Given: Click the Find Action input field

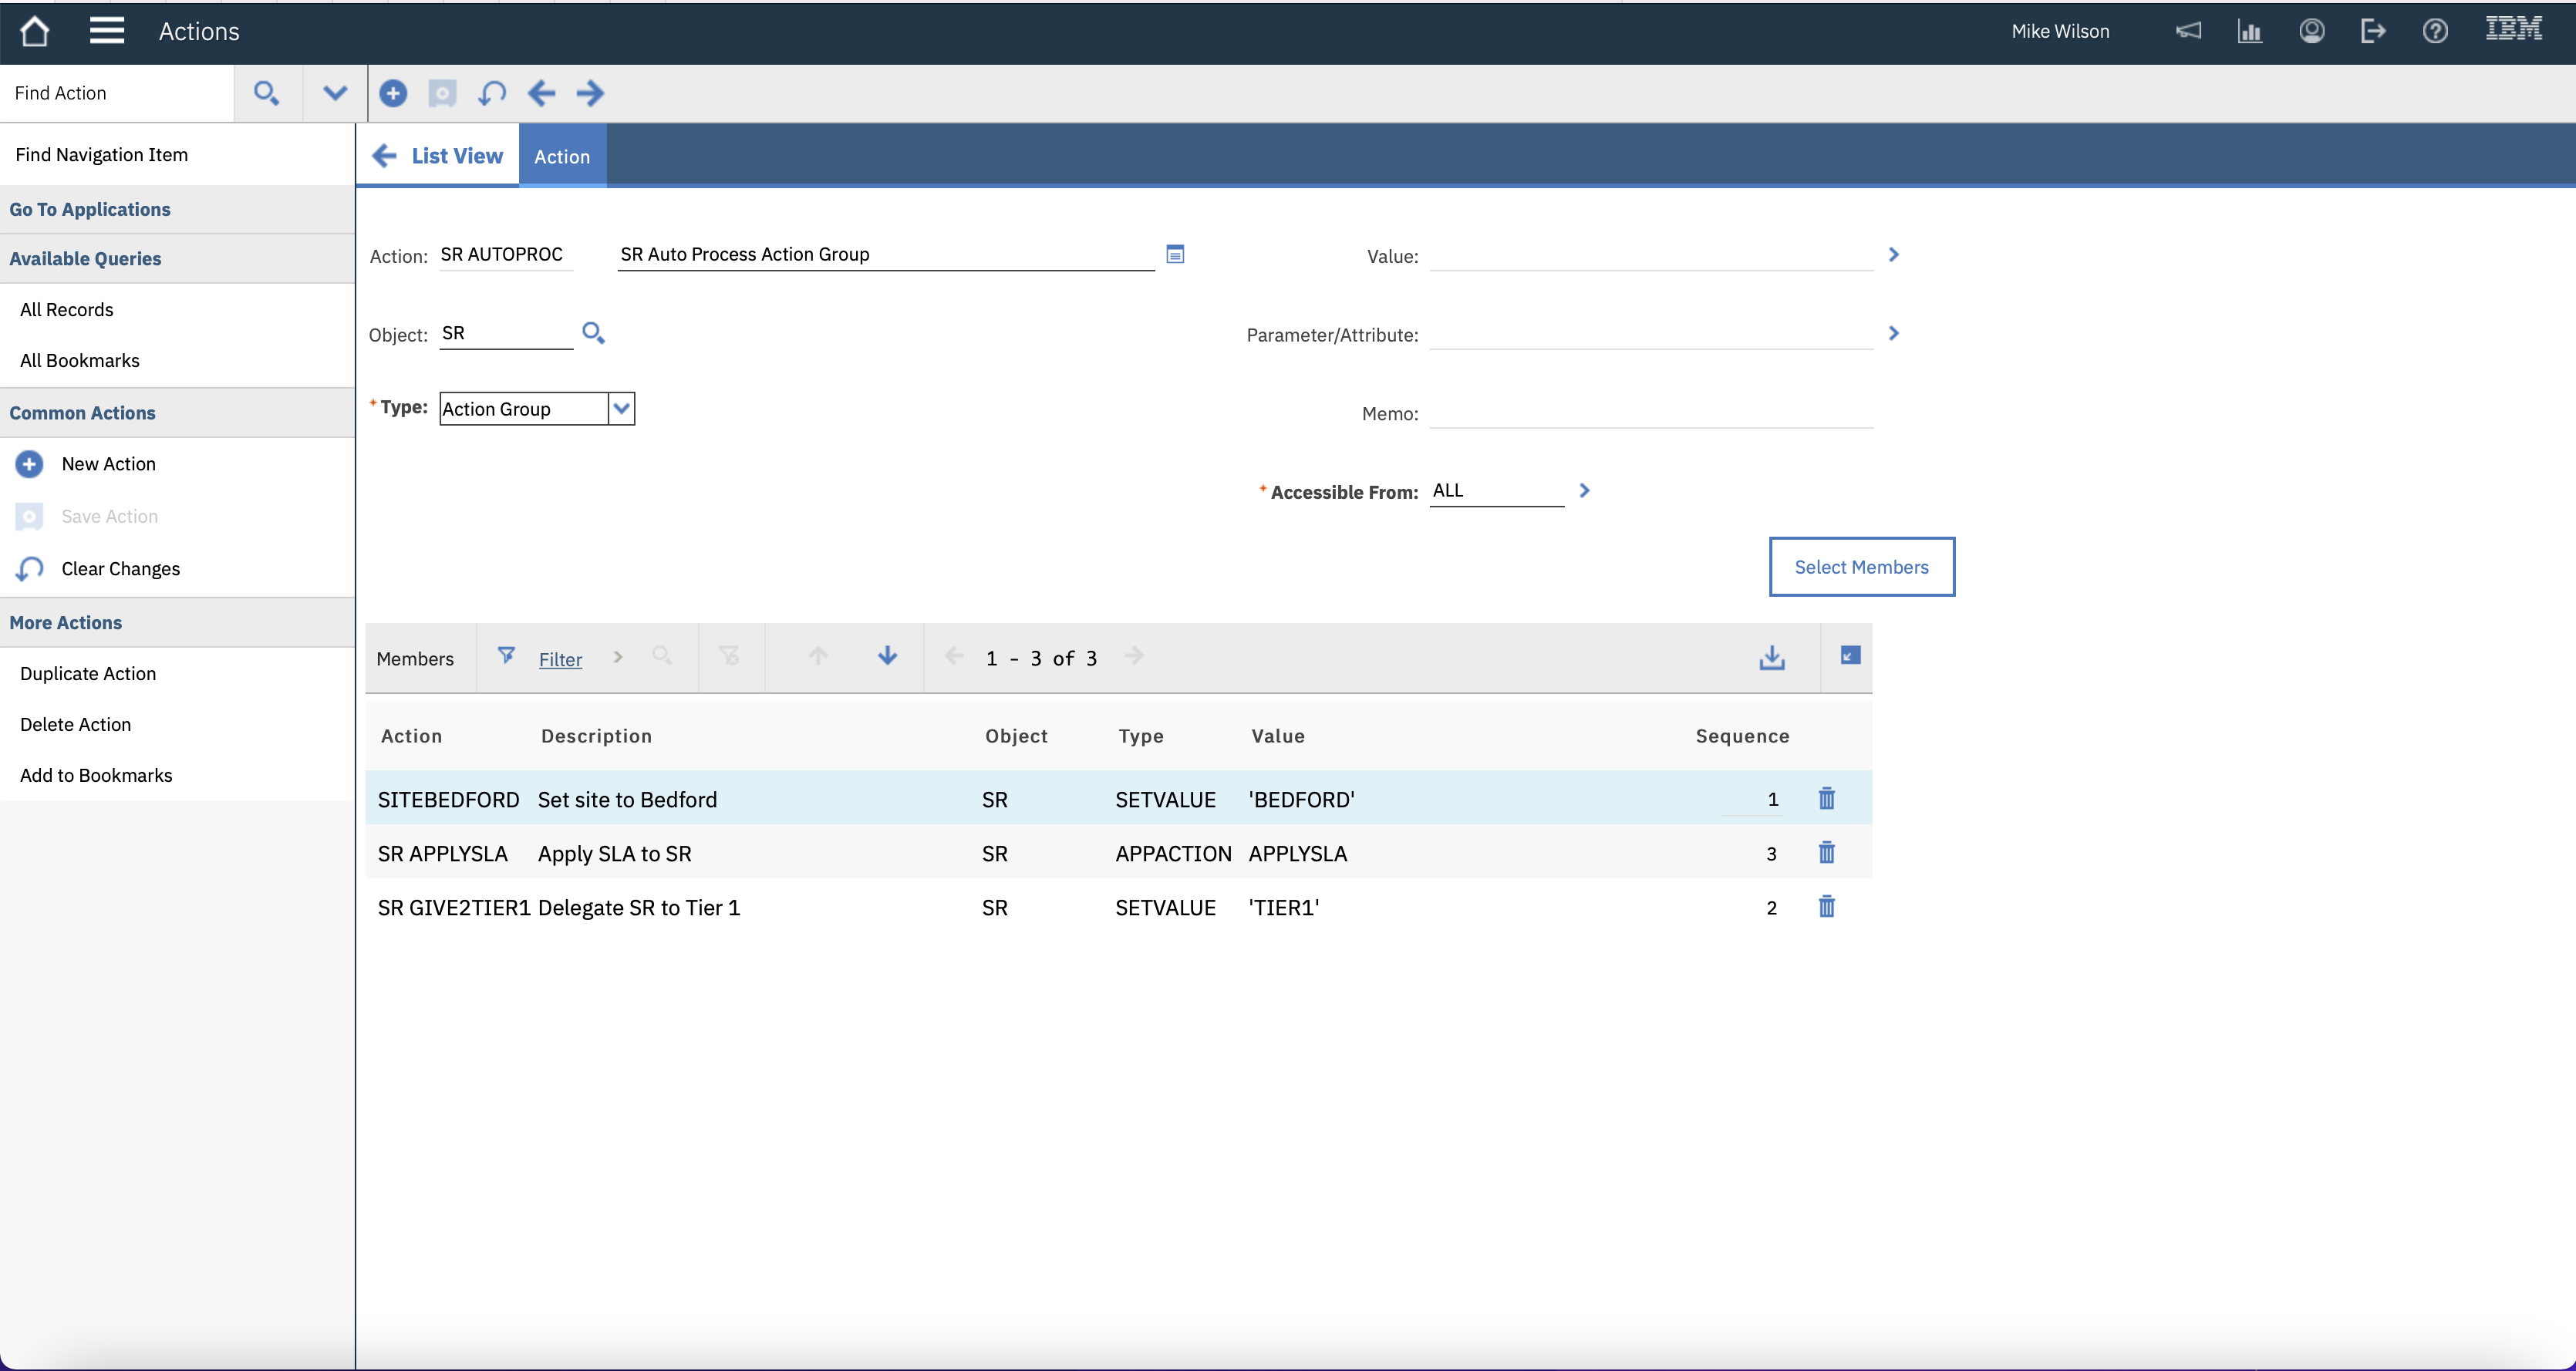Looking at the screenshot, I should pyautogui.click(x=117, y=93).
